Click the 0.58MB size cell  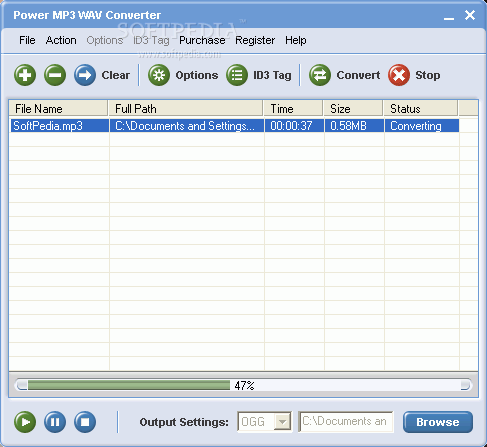[x=354, y=126]
